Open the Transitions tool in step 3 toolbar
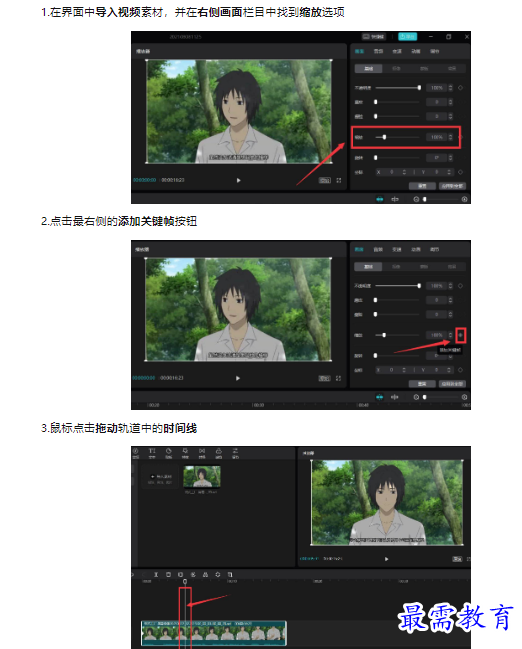Screen dimensions: 522x649 202,453
